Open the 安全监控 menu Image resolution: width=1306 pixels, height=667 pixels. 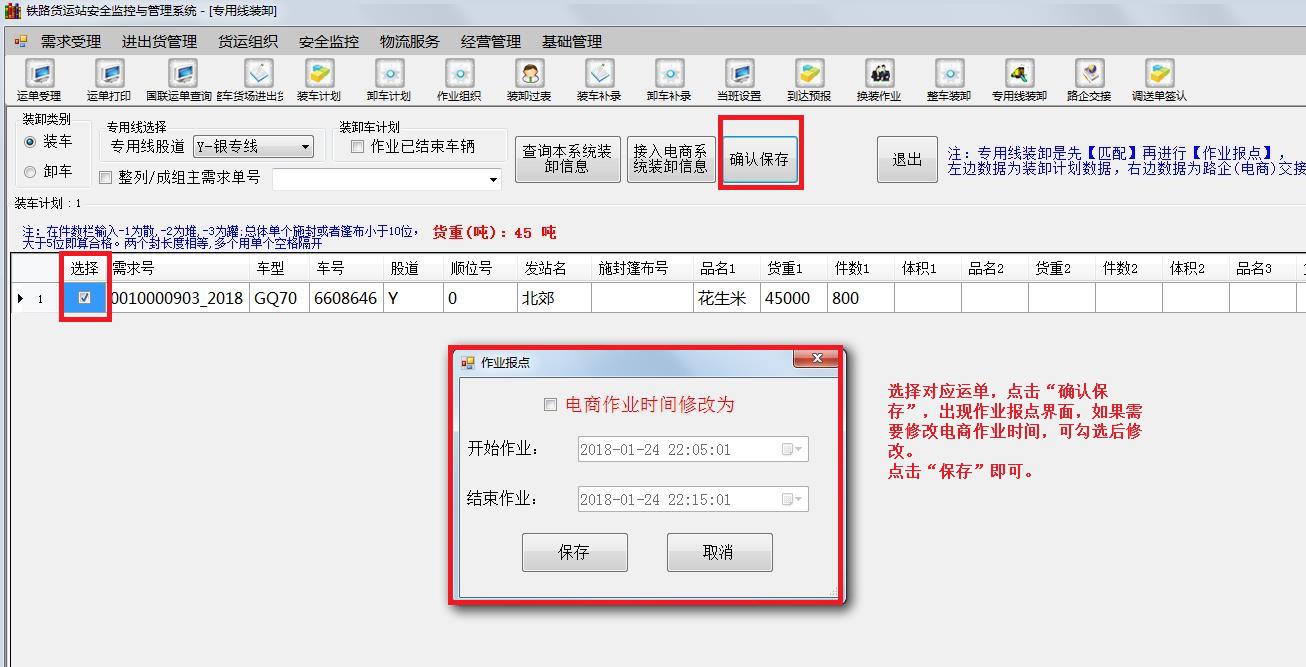pos(328,42)
